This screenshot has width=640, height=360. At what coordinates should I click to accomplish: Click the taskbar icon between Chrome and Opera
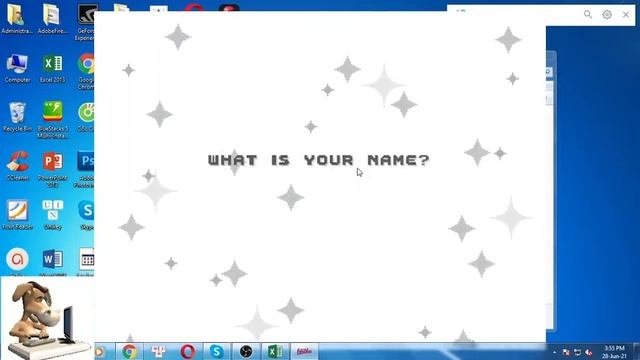(158, 351)
